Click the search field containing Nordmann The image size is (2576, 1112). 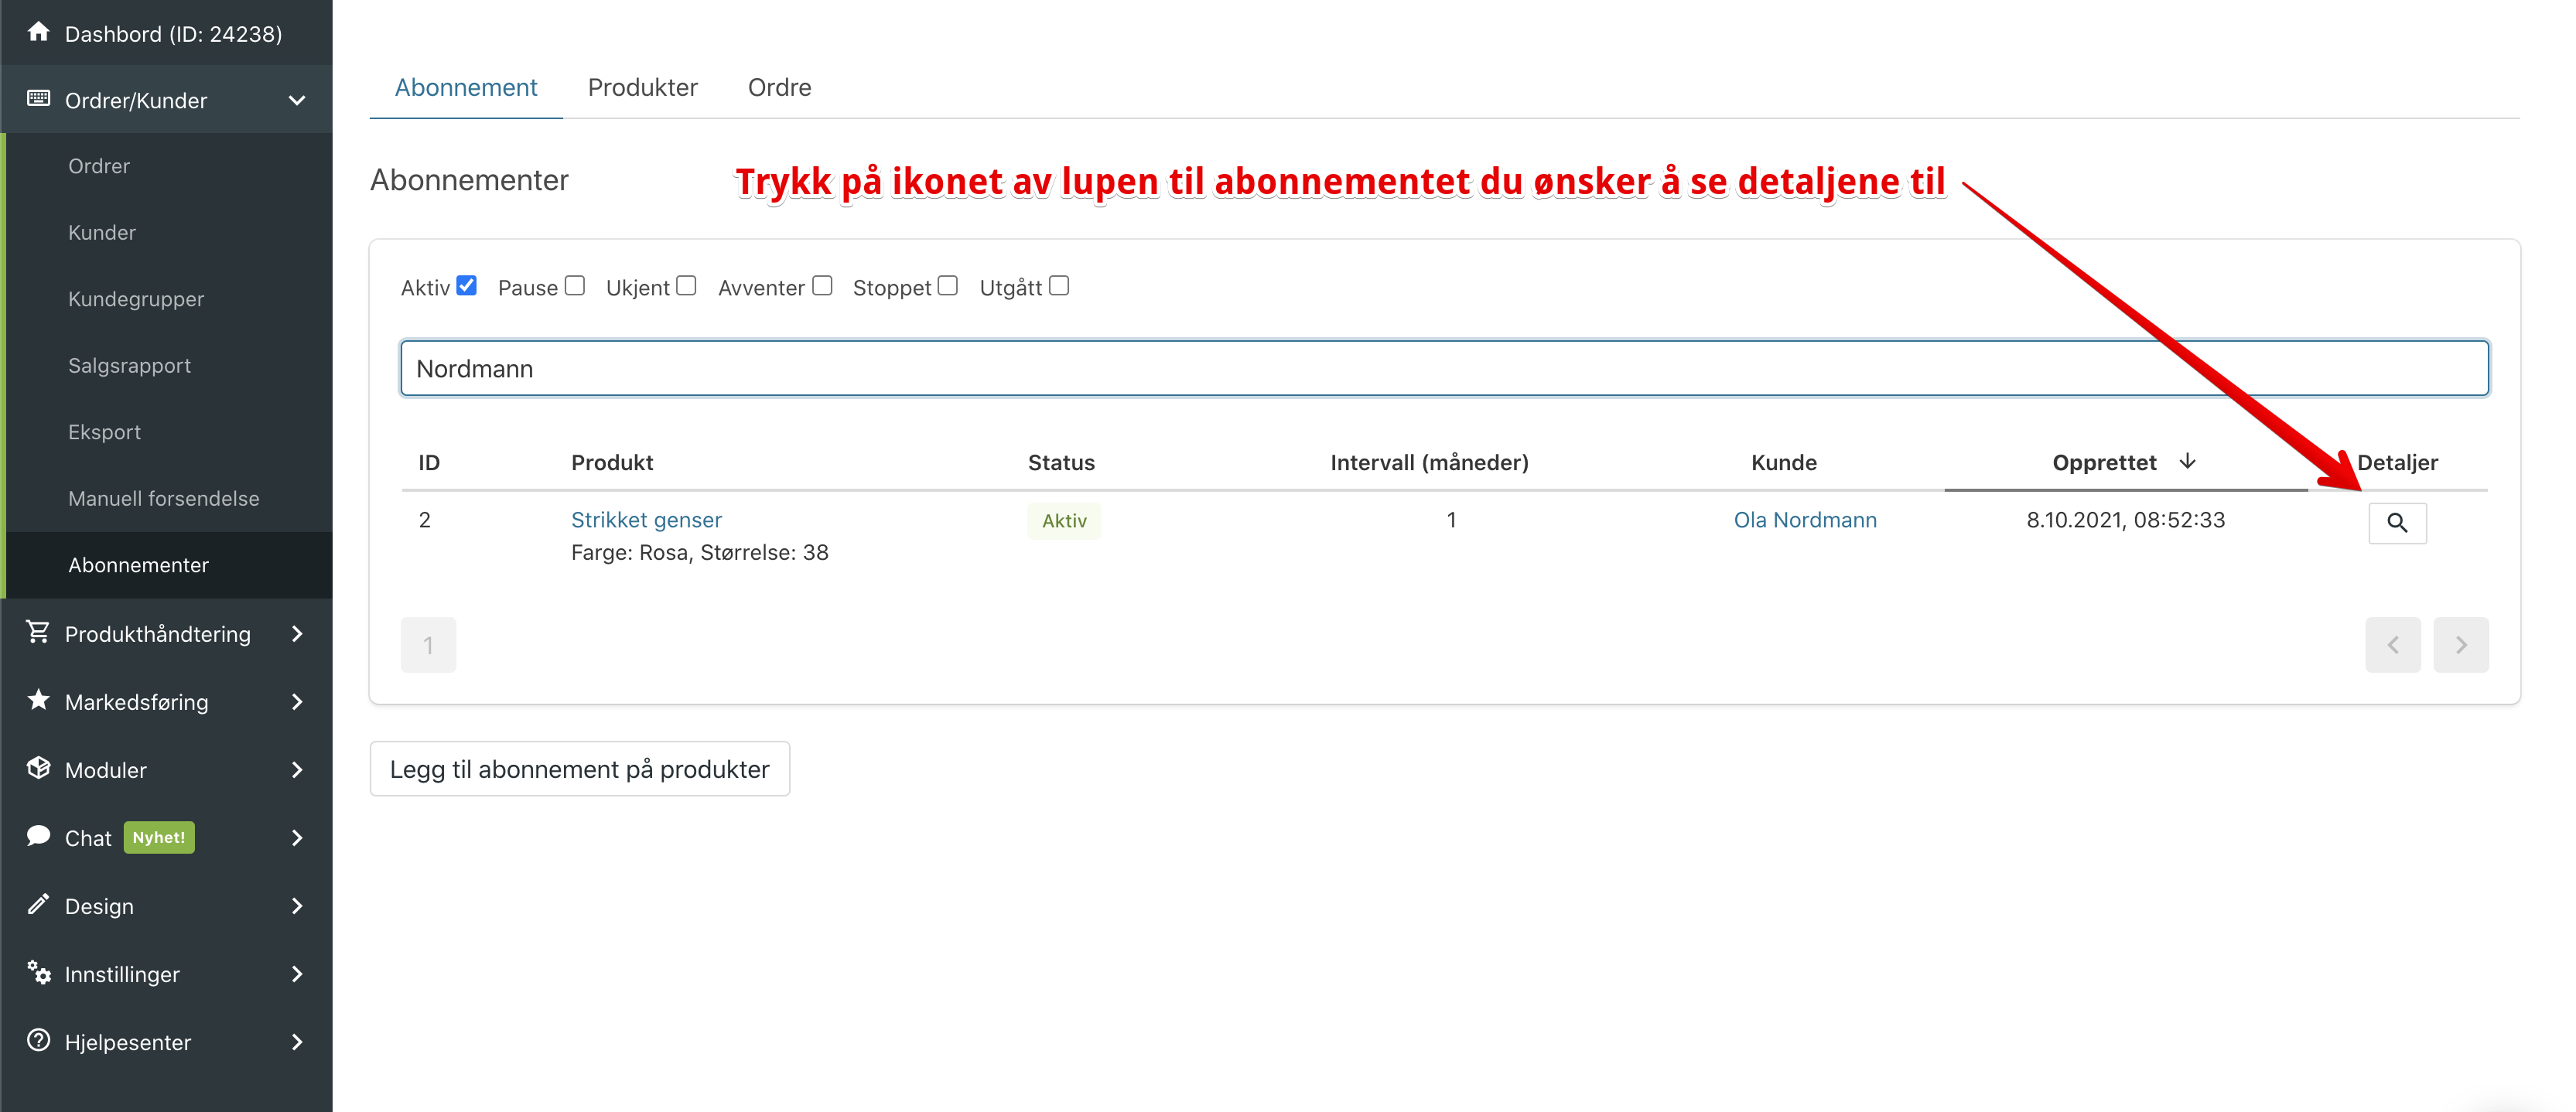pos(1444,368)
